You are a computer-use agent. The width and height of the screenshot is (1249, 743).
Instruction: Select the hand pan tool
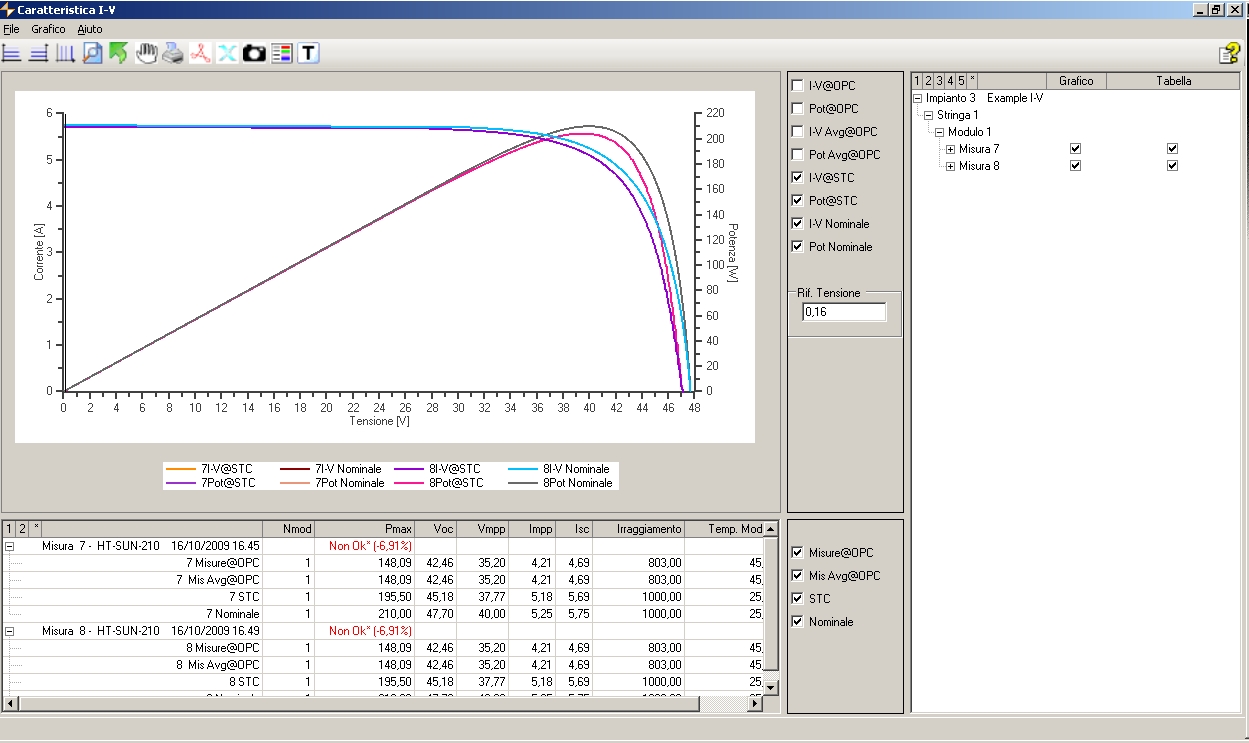[147, 53]
